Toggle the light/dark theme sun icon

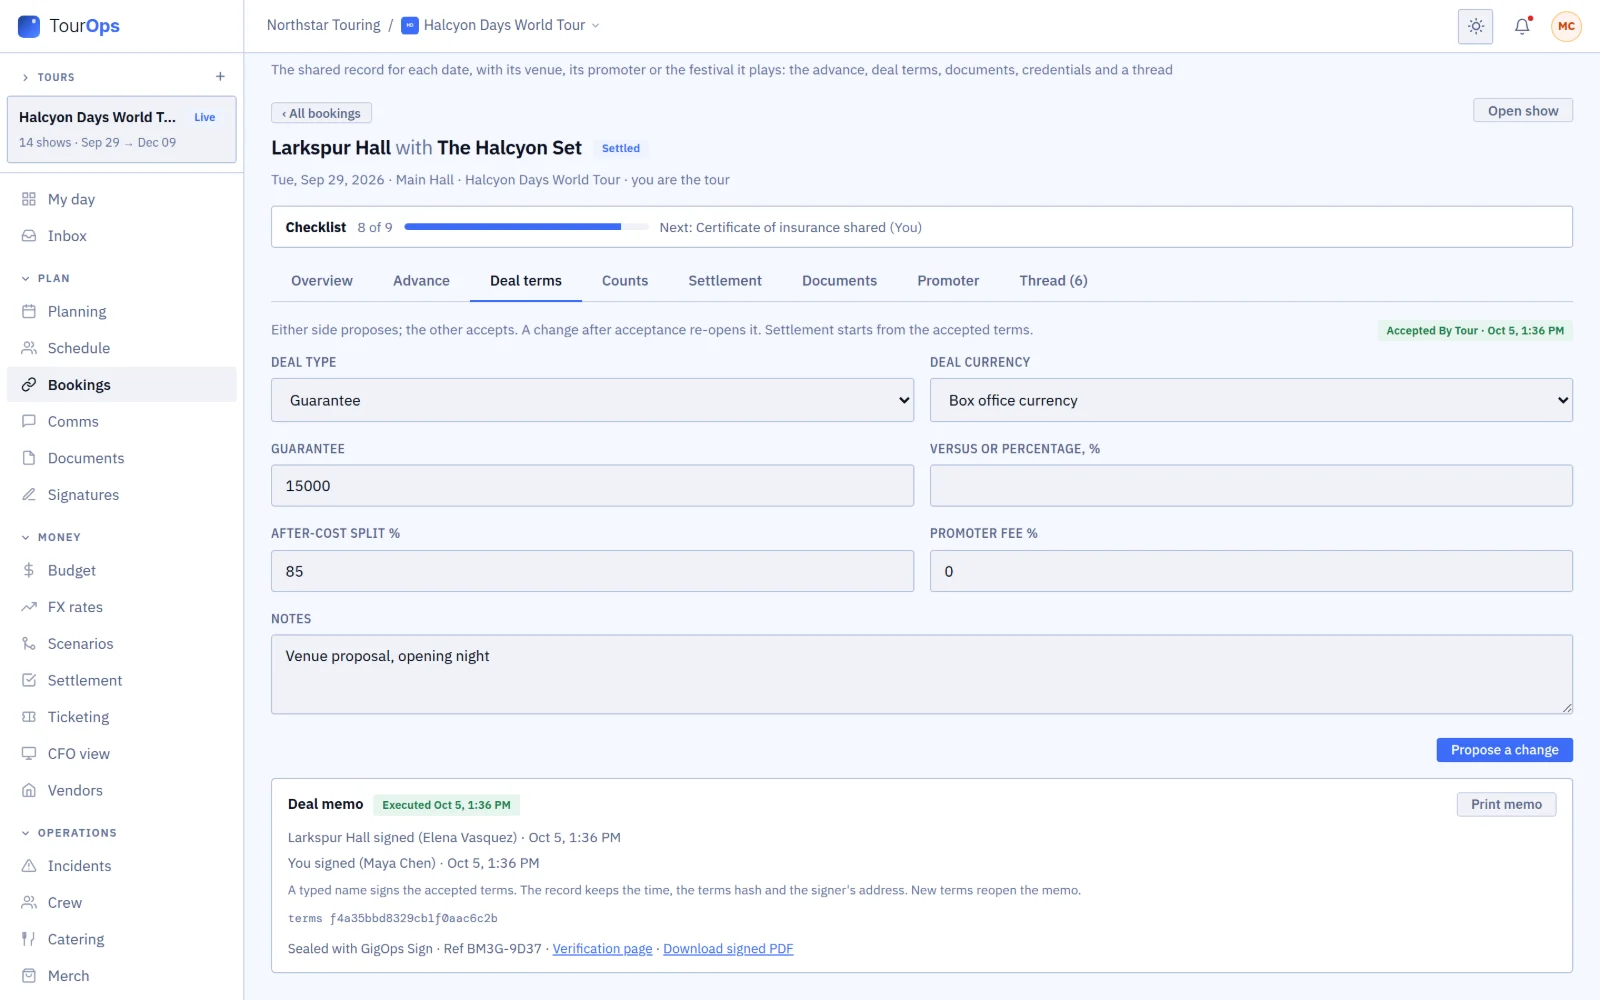pyautogui.click(x=1475, y=27)
